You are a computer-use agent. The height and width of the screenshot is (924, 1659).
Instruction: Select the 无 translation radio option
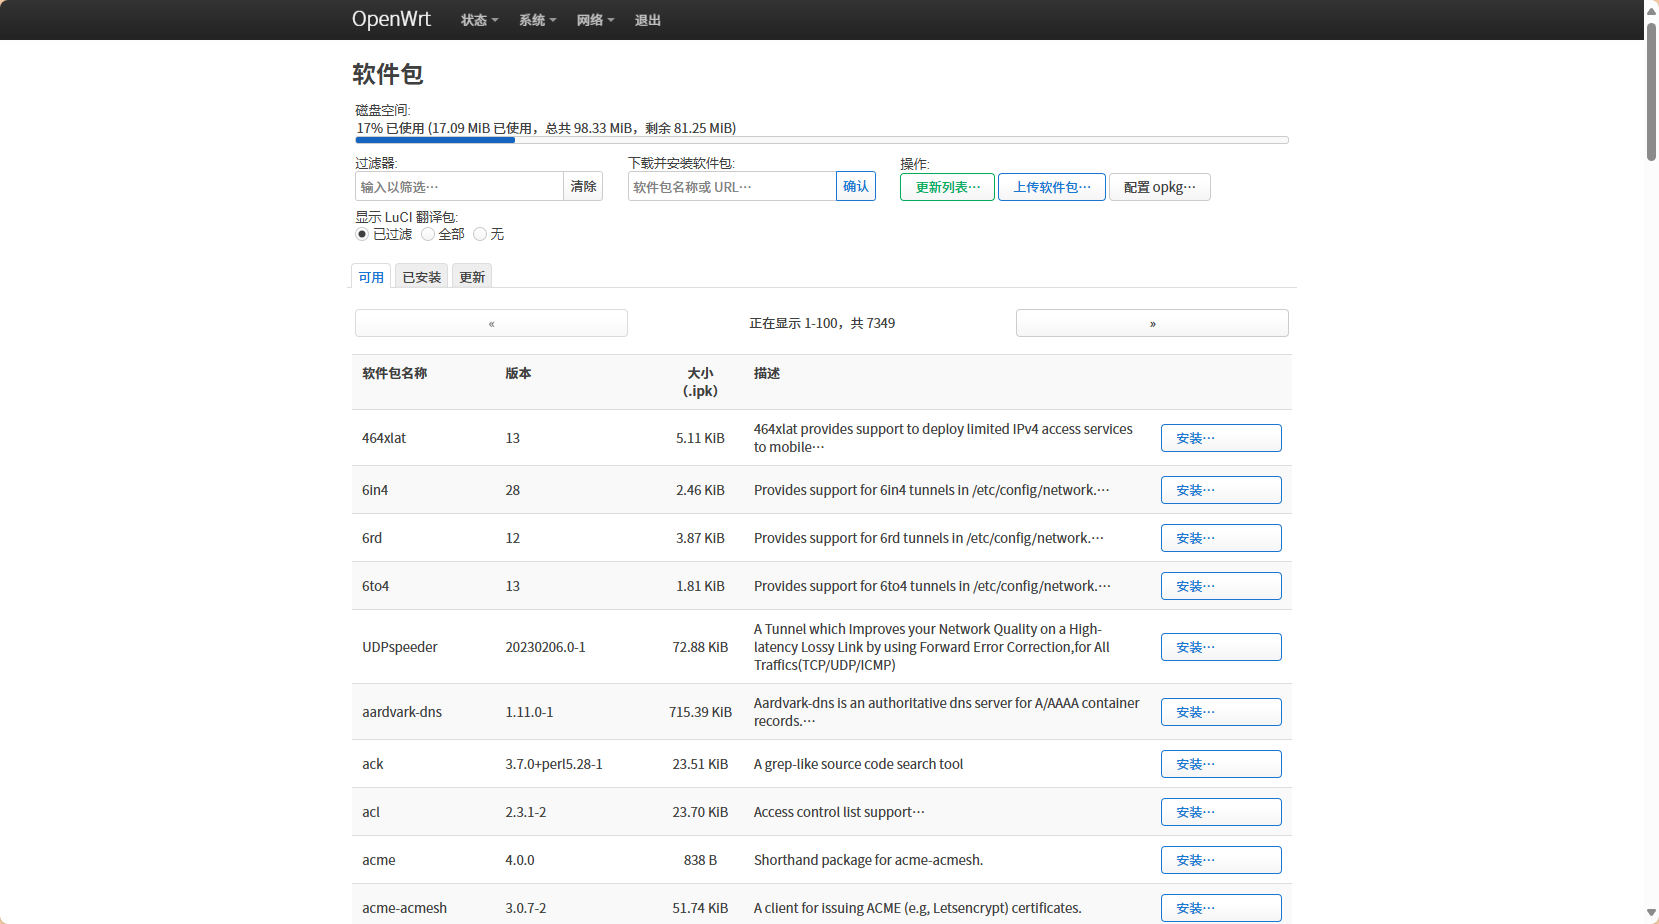[x=480, y=234]
